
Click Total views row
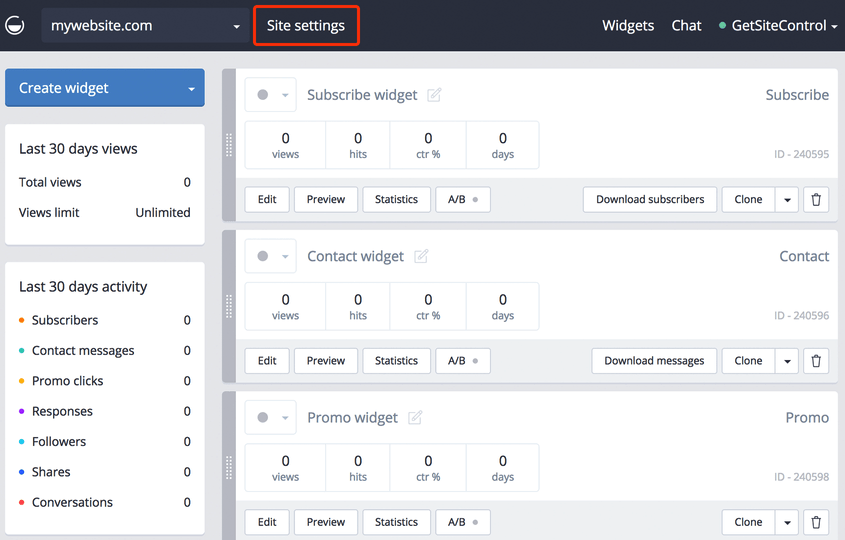(x=105, y=182)
